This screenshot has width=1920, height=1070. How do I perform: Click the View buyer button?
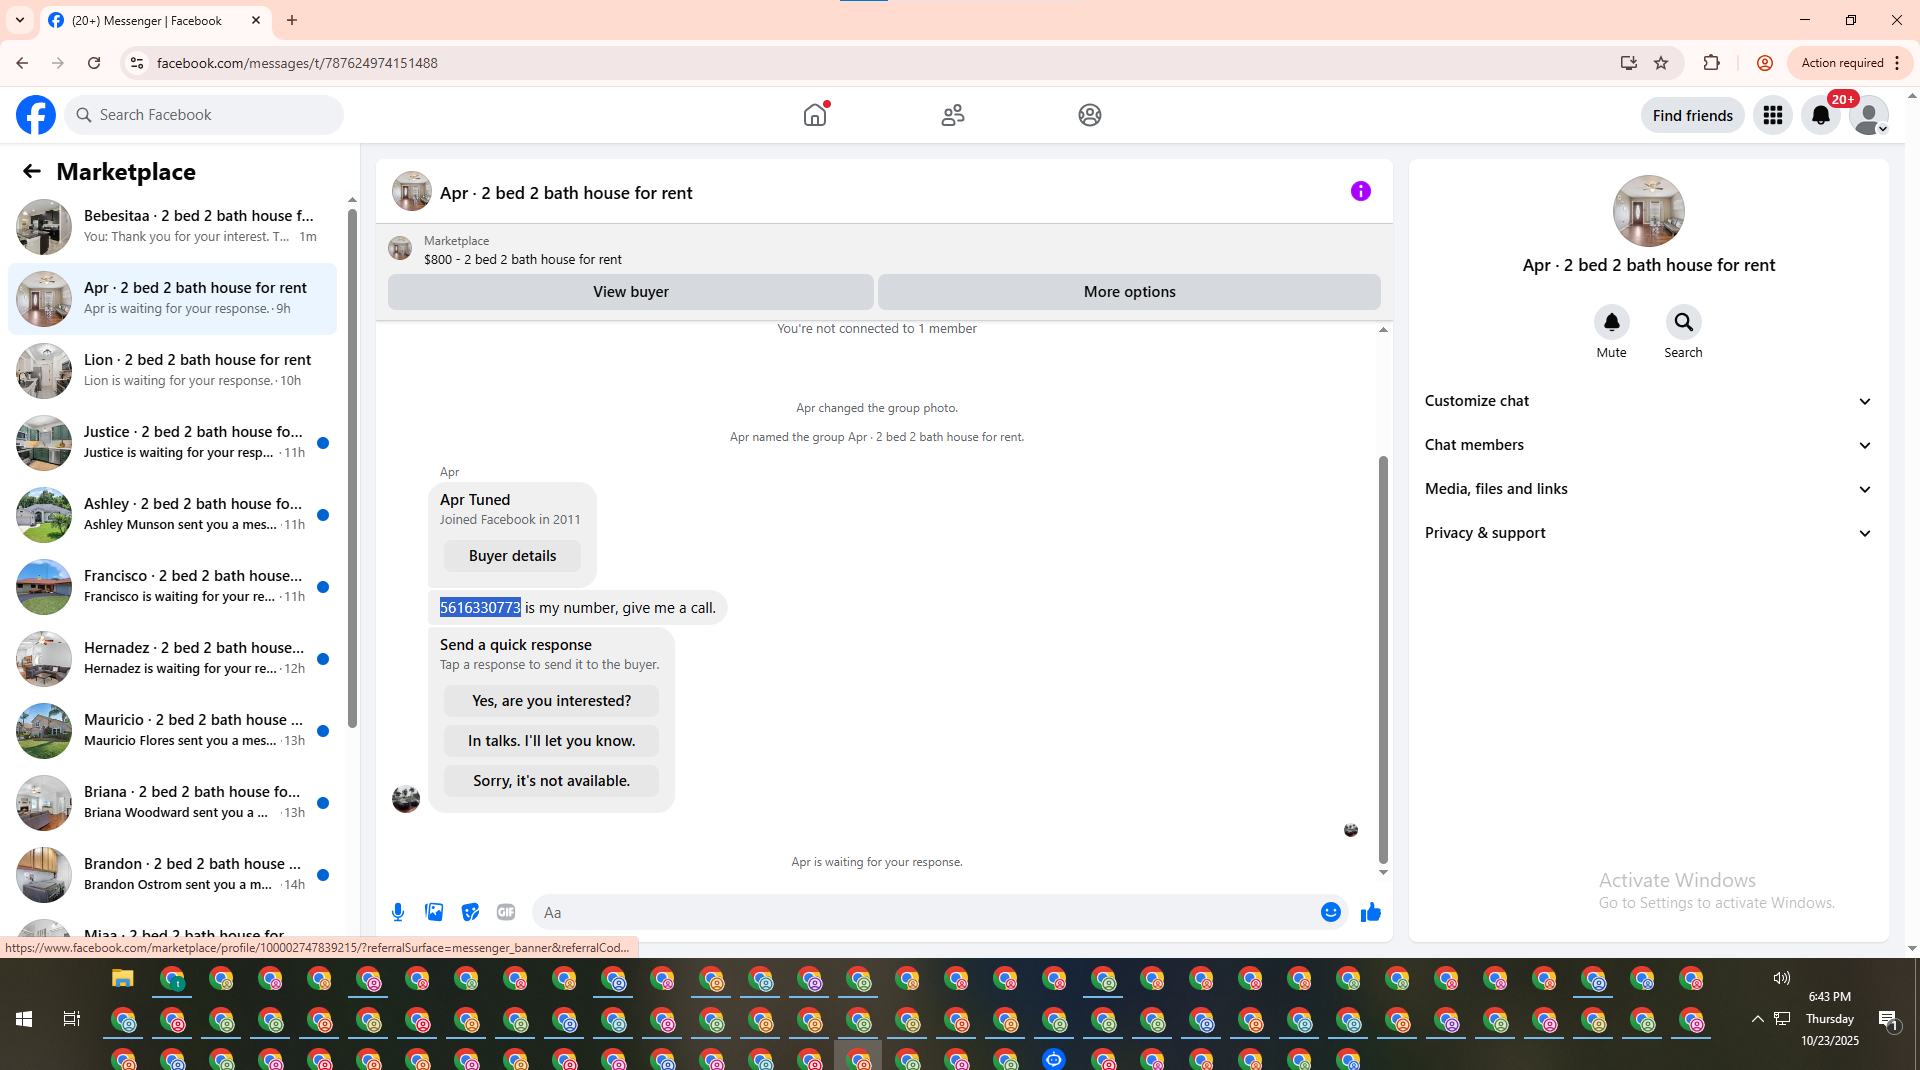point(630,292)
